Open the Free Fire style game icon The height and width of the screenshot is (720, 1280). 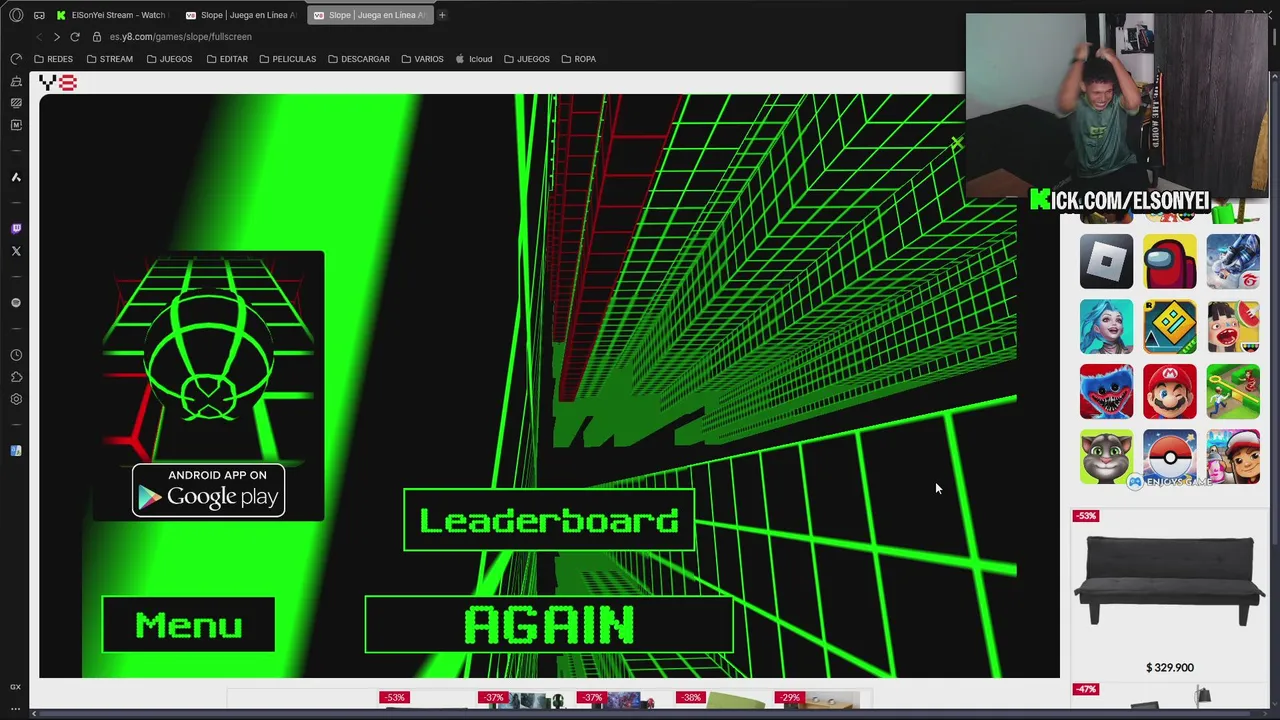click(1233, 262)
